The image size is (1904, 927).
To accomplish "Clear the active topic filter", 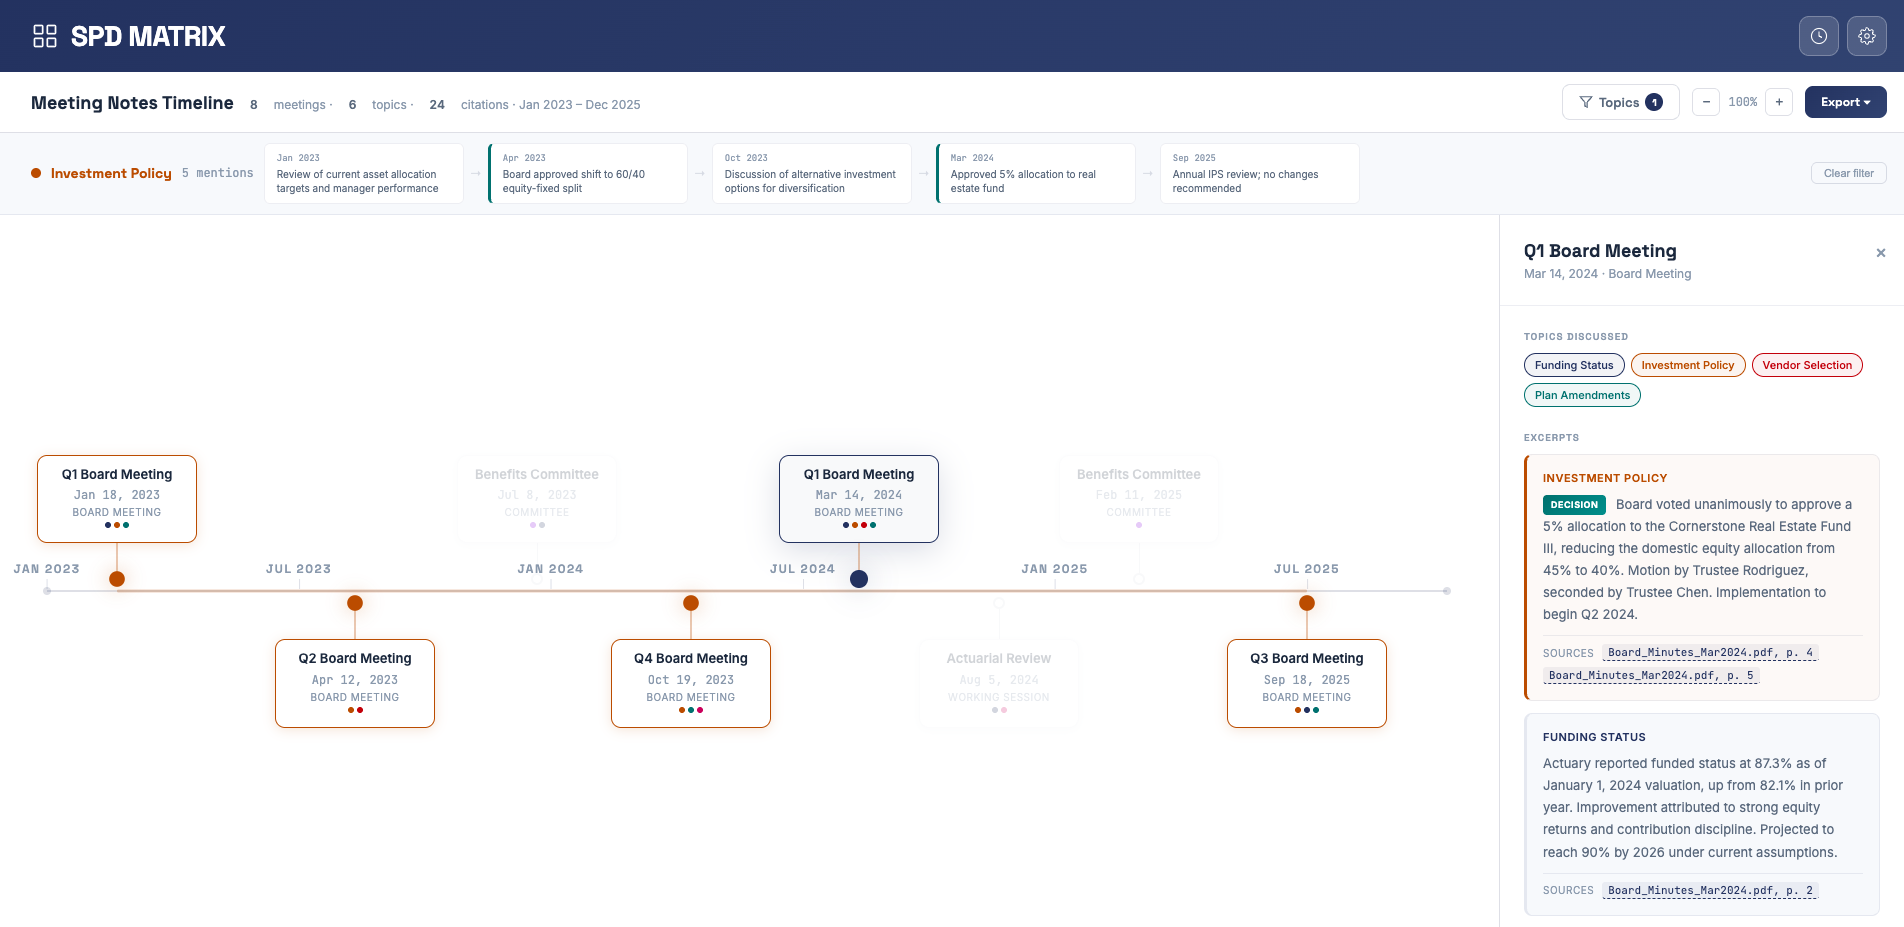I will pyautogui.click(x=1848, y=173).
